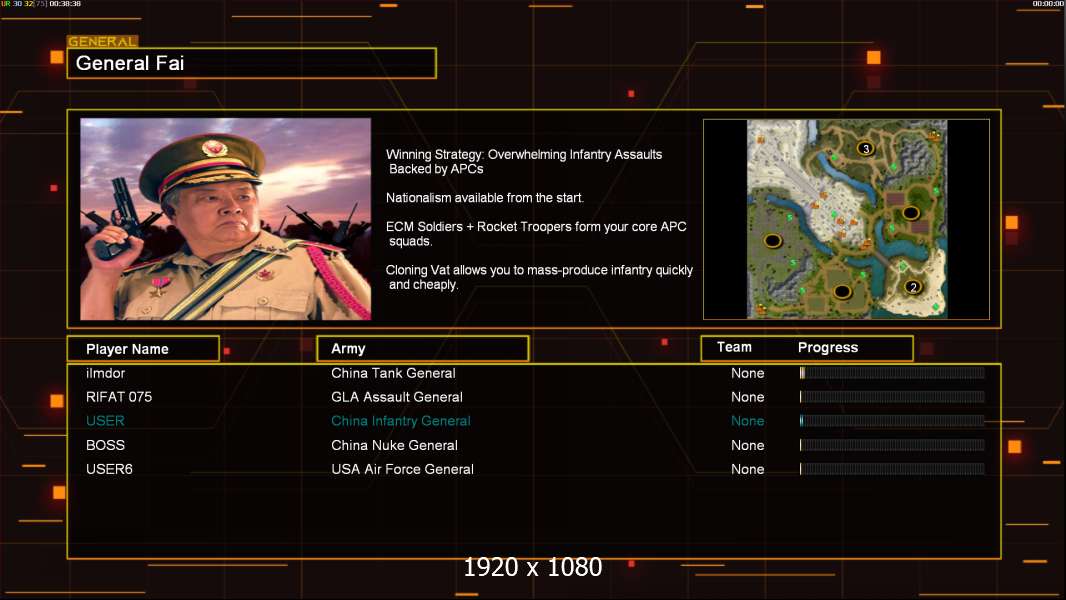Click the 00:00:00 counter at top right
The height and width of the screenshot is (600, 1066).
[1048, 4]
